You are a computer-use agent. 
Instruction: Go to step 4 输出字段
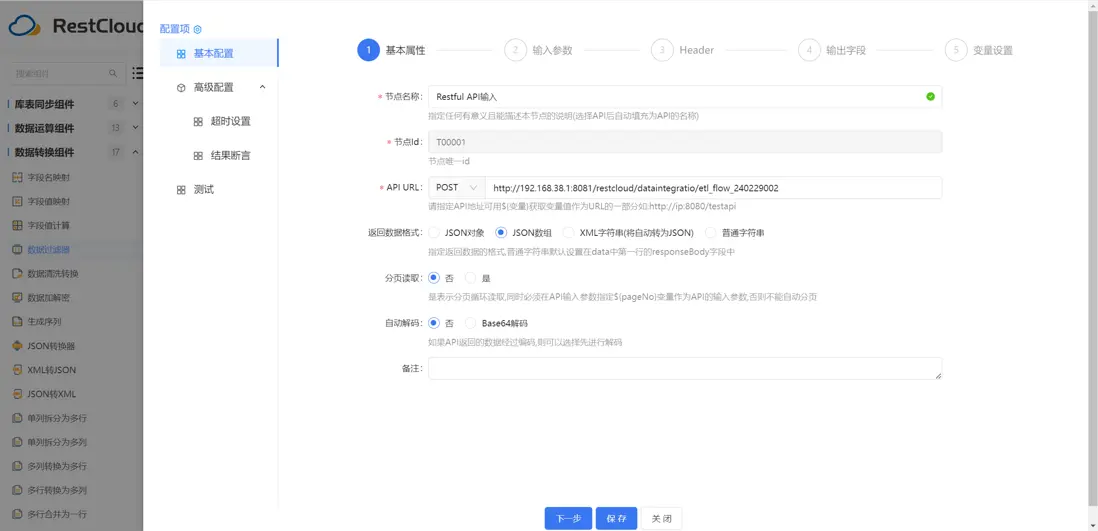coord(832,50)
